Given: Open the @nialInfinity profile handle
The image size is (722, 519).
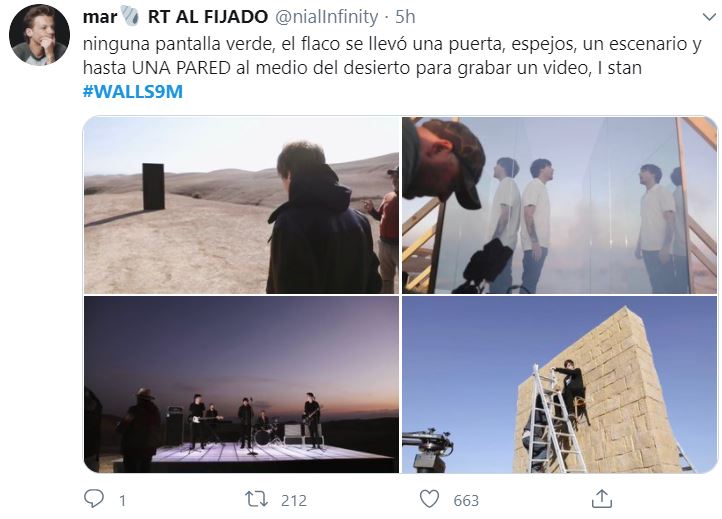Looking at the screenshot, I should click(326, 17).
